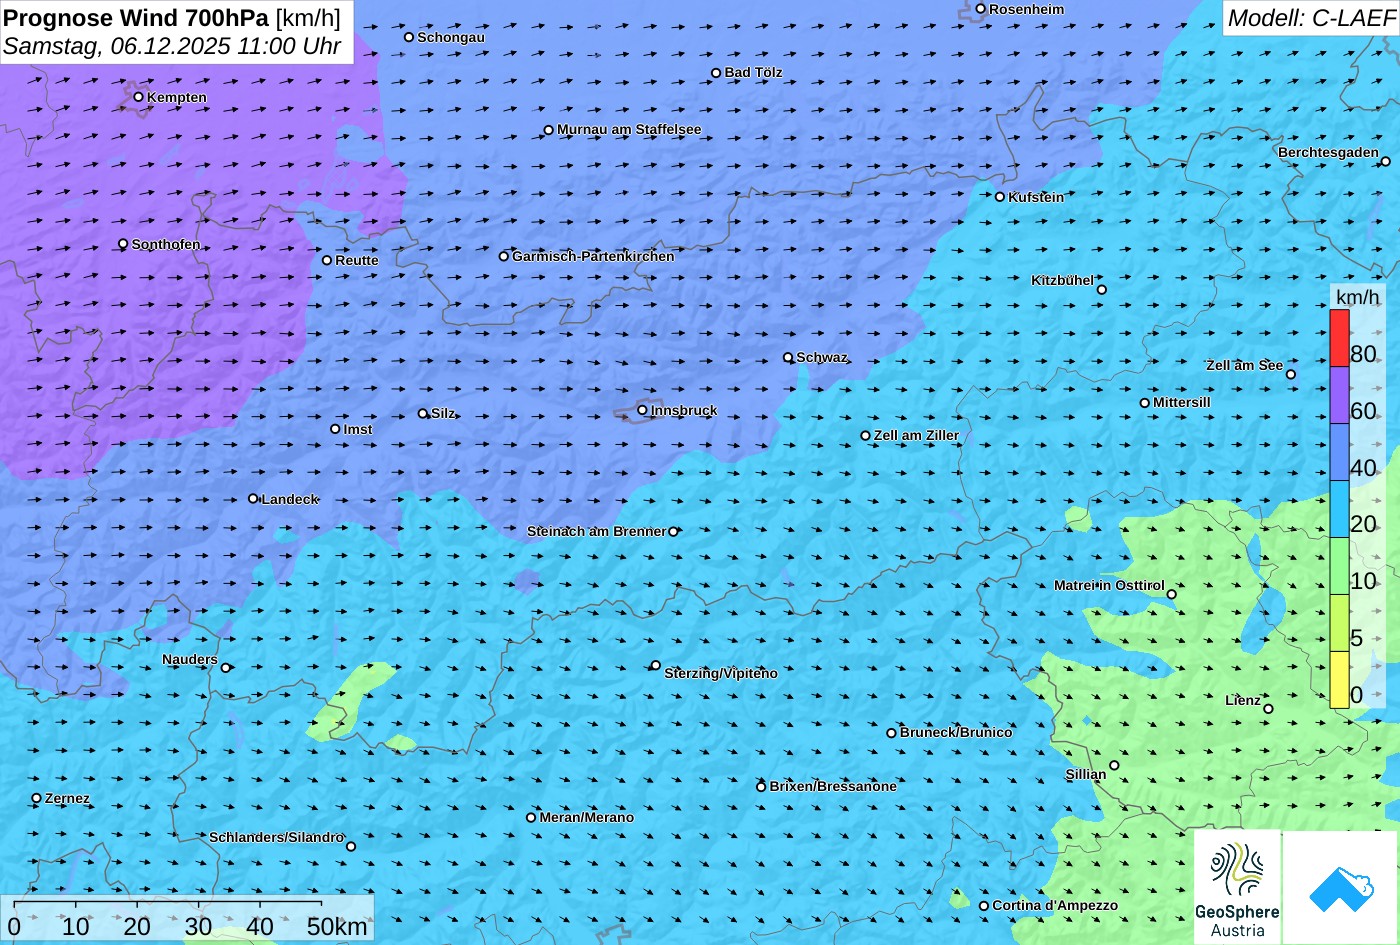Click the 'Zell am Ziller' label

pos(916,435)
